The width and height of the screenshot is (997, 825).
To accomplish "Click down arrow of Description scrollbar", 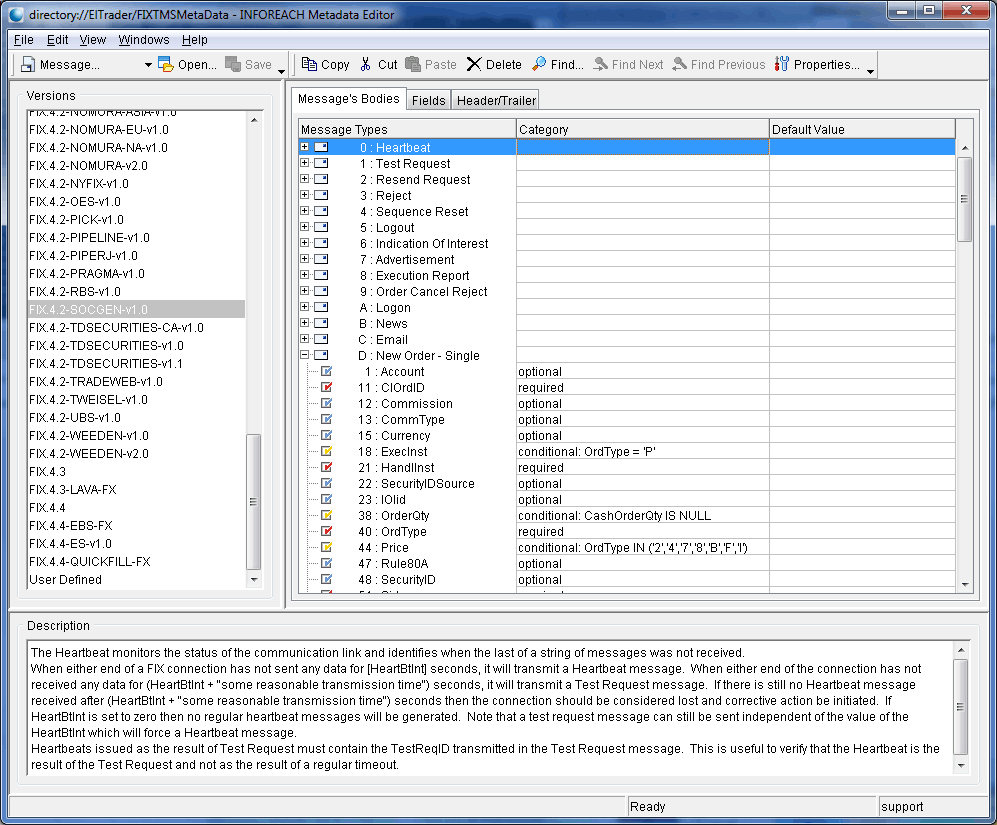I will (962, 764).
